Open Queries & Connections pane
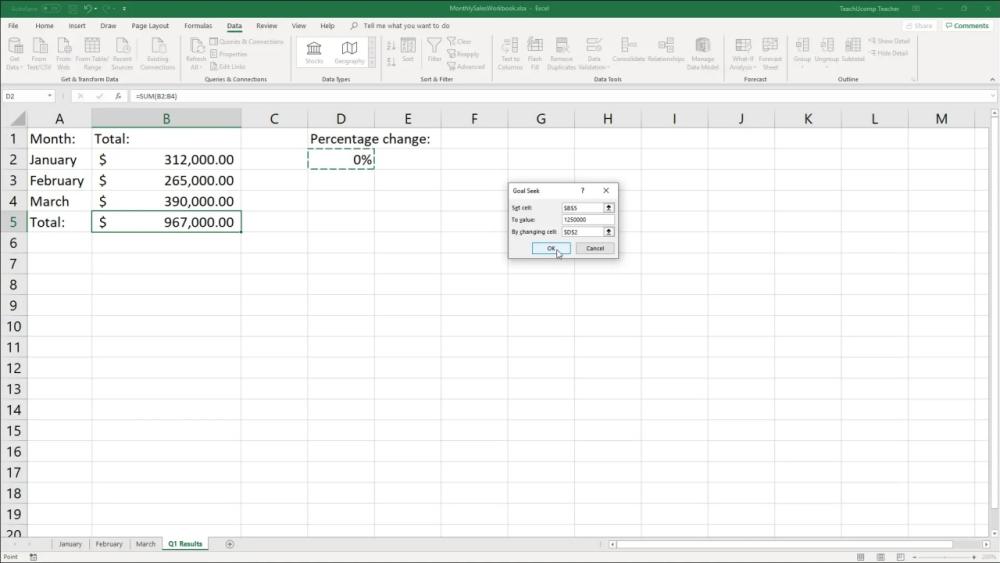The image size is (1000, 563). (x=247, y=41)
